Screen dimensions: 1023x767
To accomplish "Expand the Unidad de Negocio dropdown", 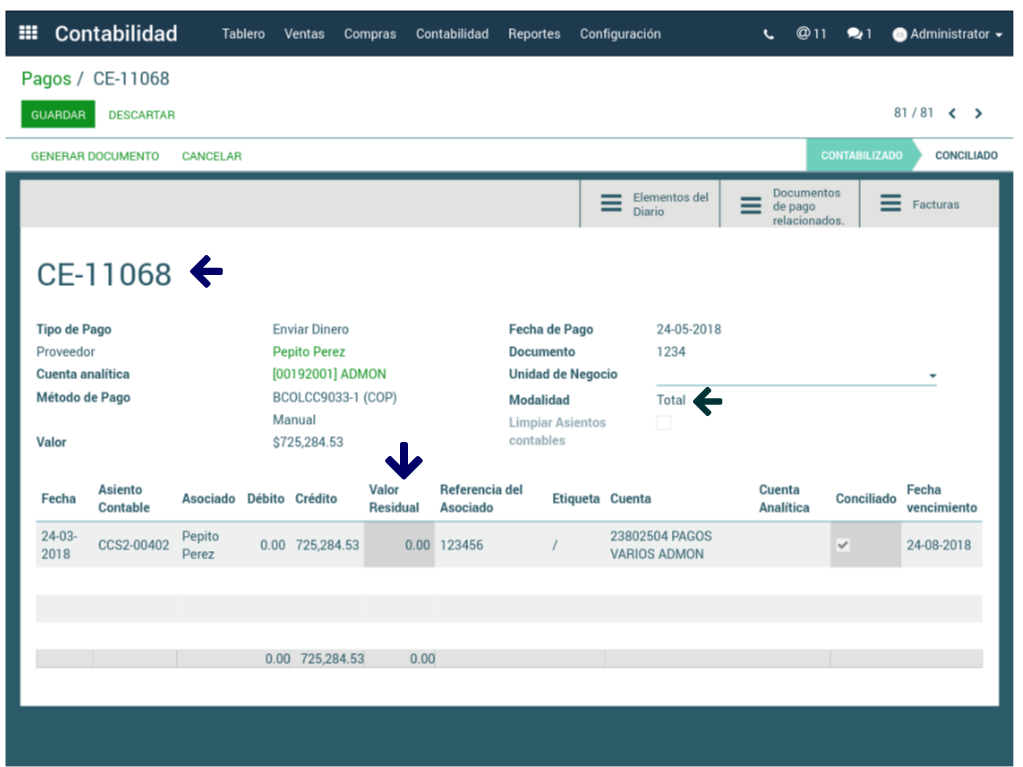I will pos(932,376).
